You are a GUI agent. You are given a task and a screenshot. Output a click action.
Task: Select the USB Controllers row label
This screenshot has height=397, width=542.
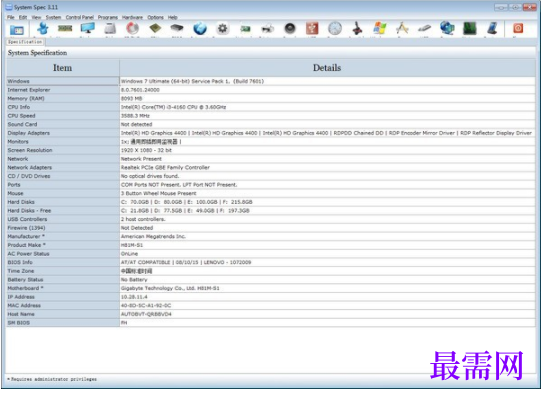63,219
